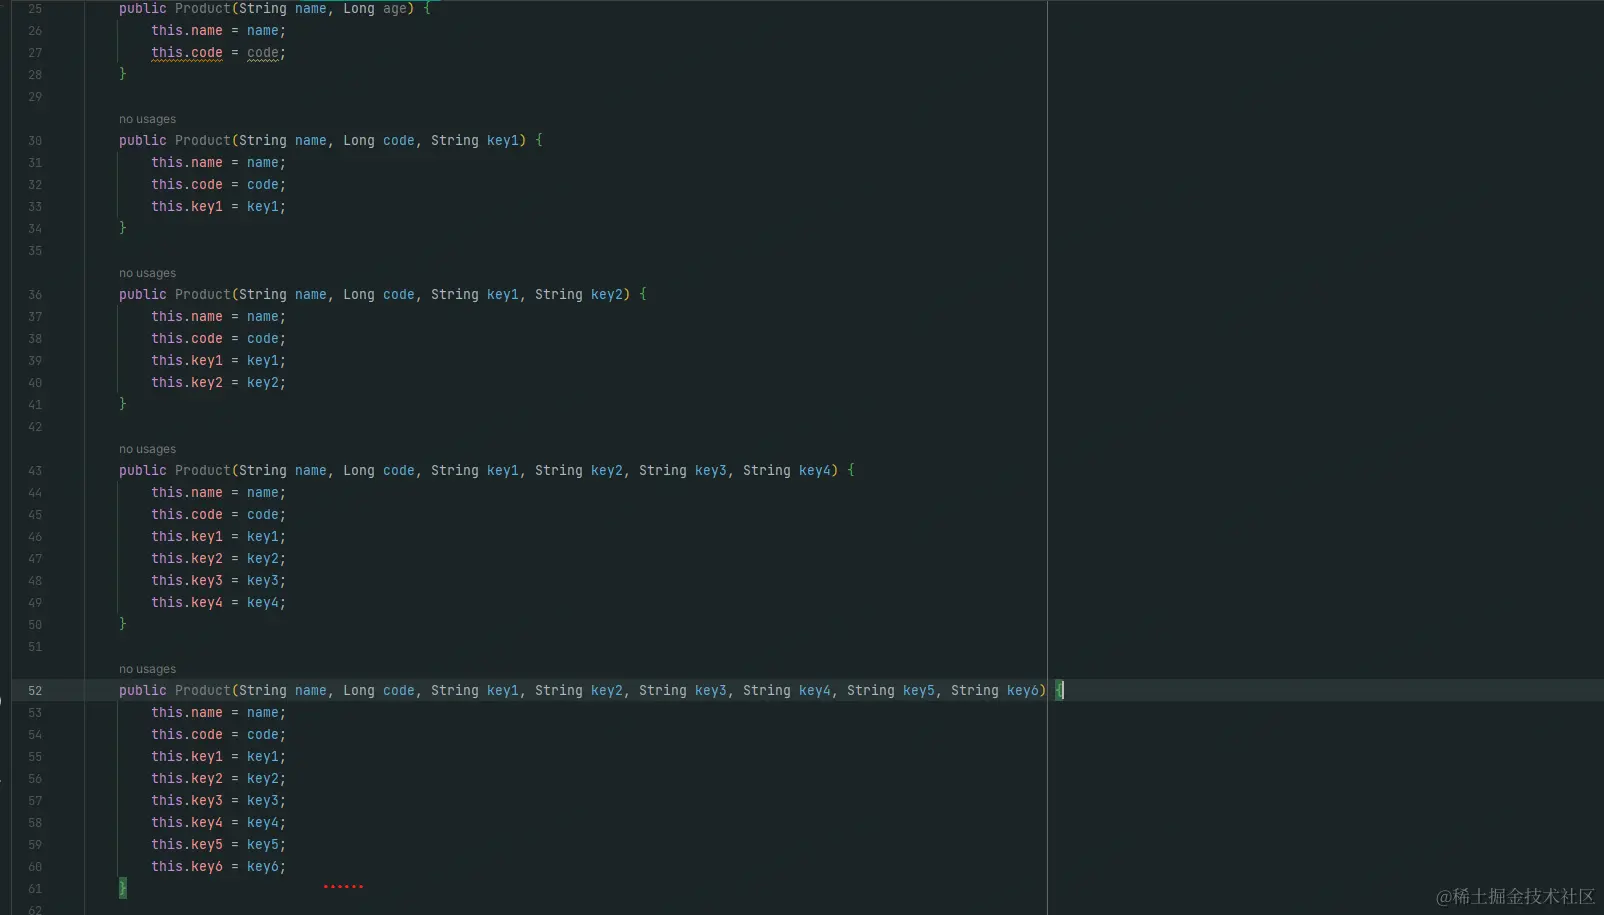Select the "key6" parameter in line 52 signature
The width and height of the screenshot is (1604, 915).
click(1022, 691)
